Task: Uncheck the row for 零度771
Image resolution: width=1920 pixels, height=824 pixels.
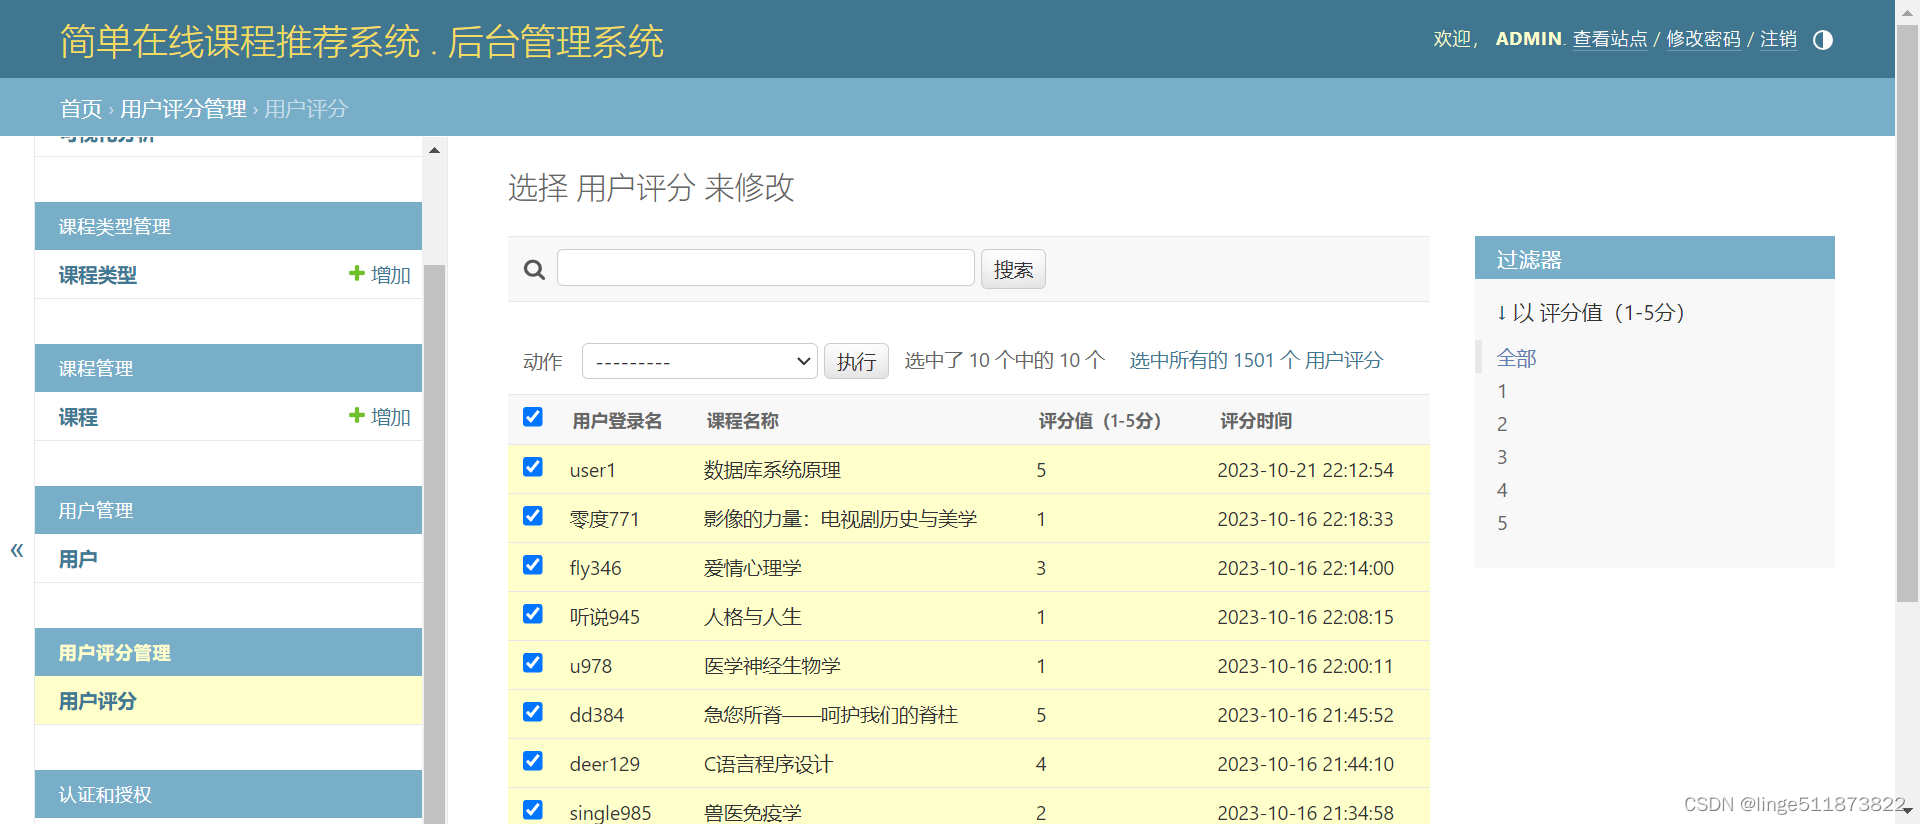Action: [533, 516]
